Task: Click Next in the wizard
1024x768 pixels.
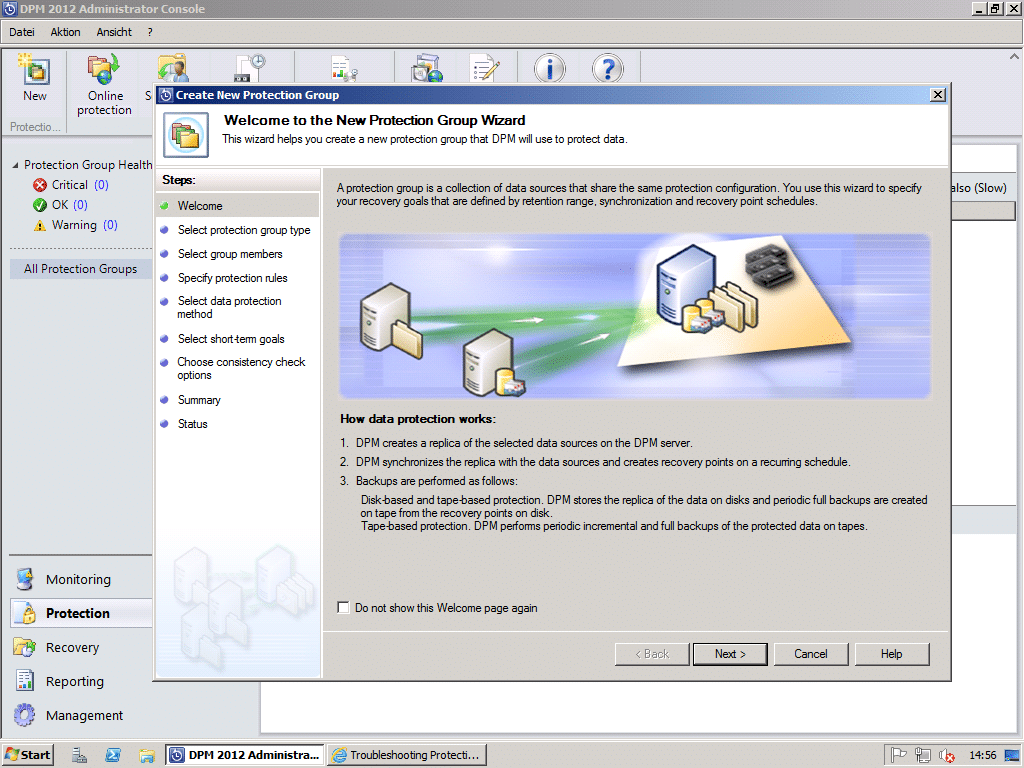Action: pos(730,654)
